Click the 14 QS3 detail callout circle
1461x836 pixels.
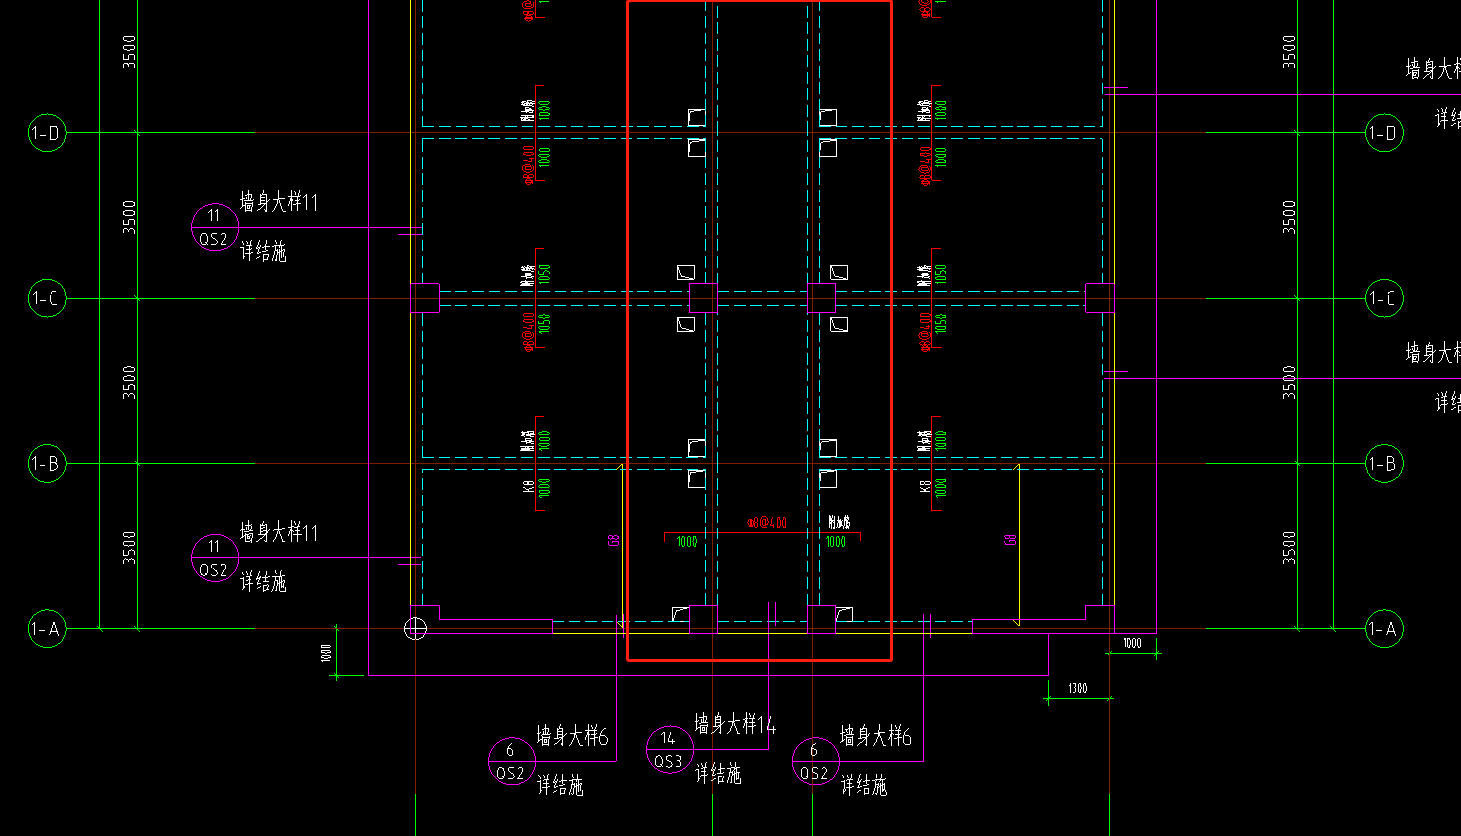pos(669,750)
